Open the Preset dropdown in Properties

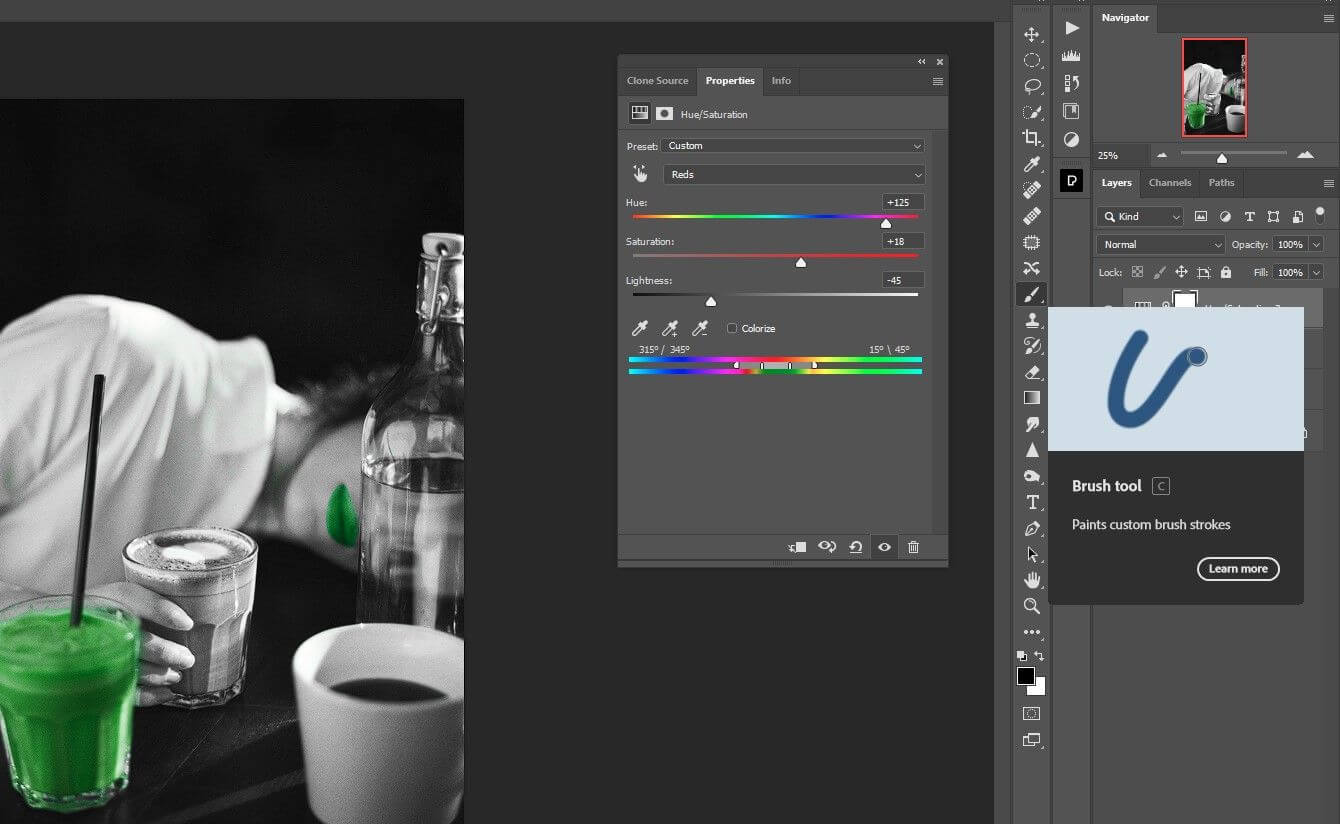point(793,145)
